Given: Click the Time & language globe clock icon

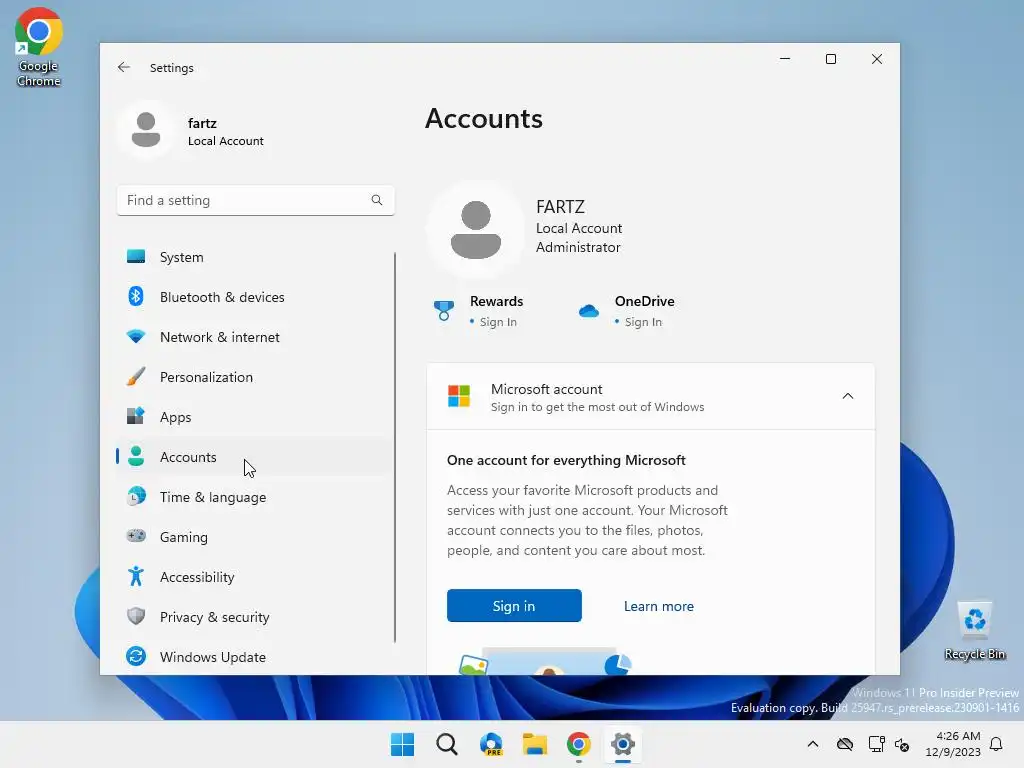Looking at the screenshot, I should [x=136, y=496].
